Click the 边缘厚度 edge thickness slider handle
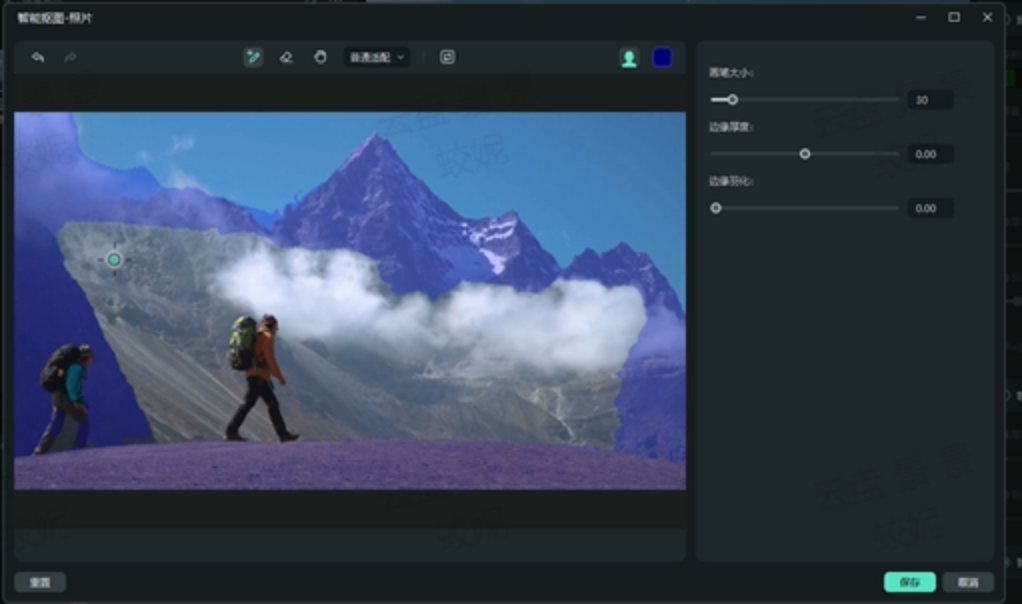The image size is (1022, 604). click(x=805, y=154)
